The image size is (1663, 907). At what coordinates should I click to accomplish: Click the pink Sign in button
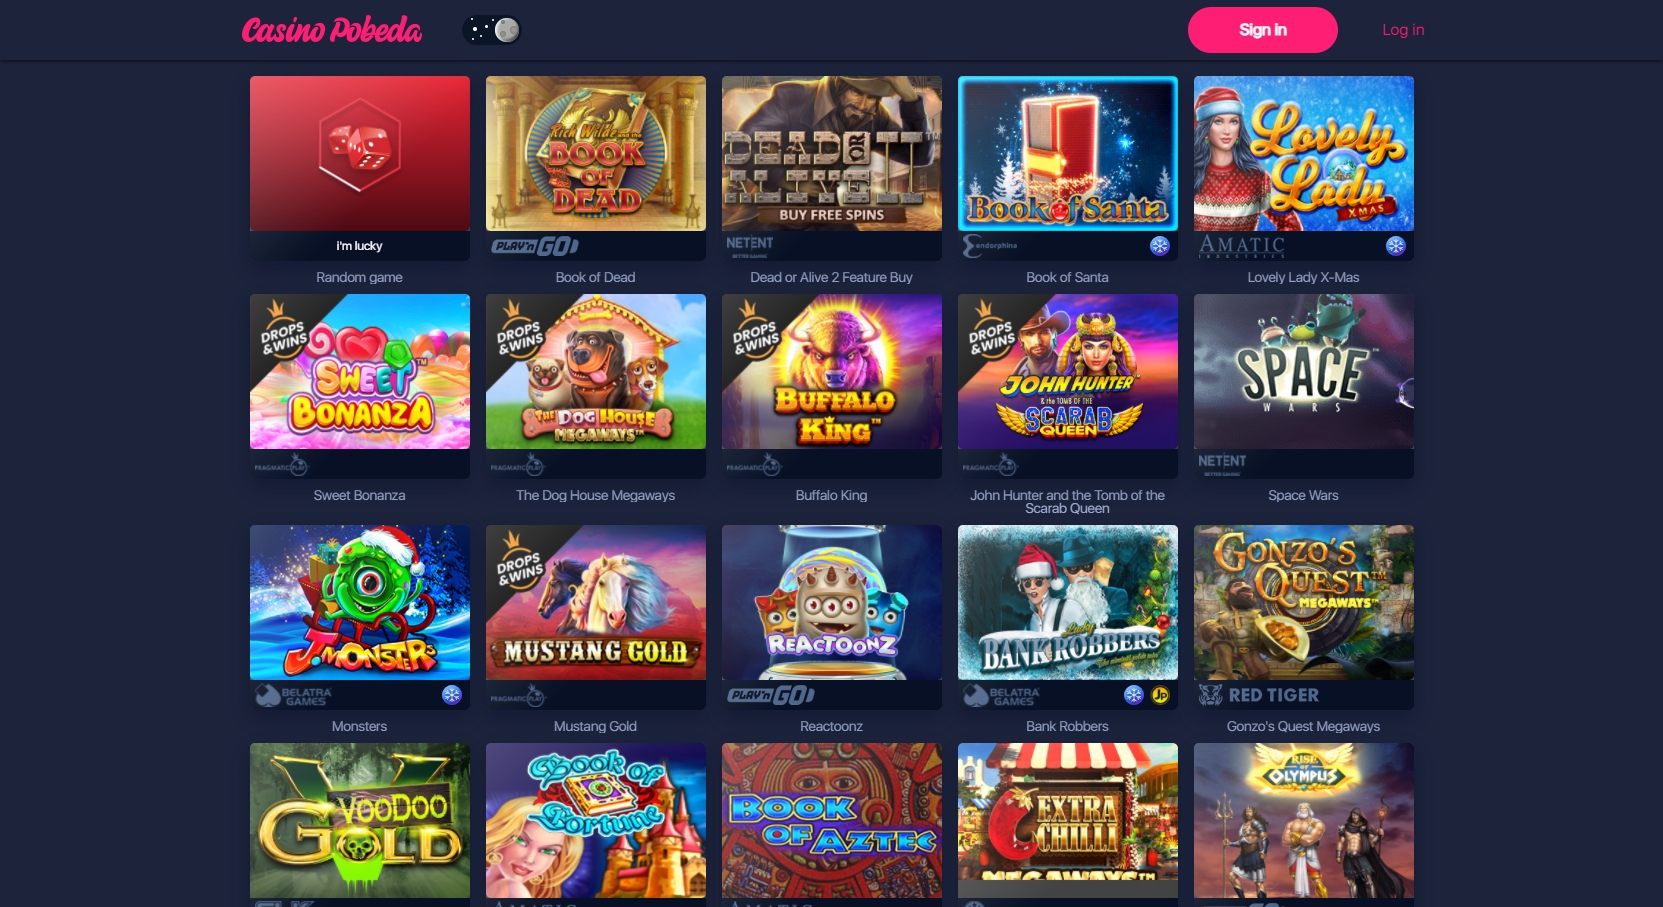[1262, 30]
